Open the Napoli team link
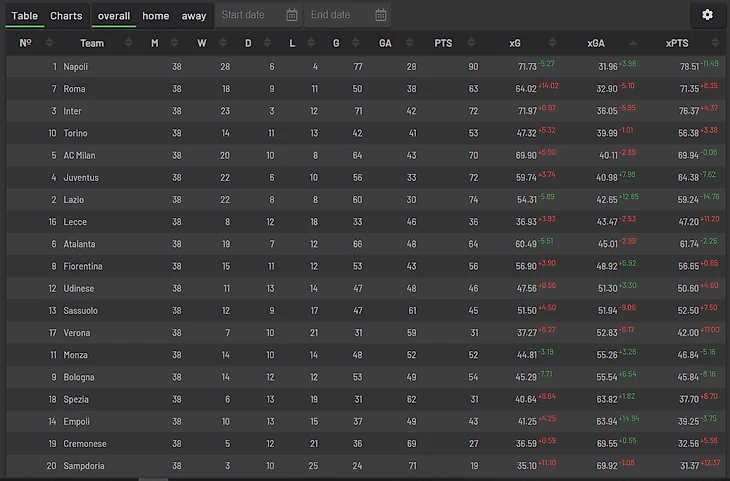 75,67
